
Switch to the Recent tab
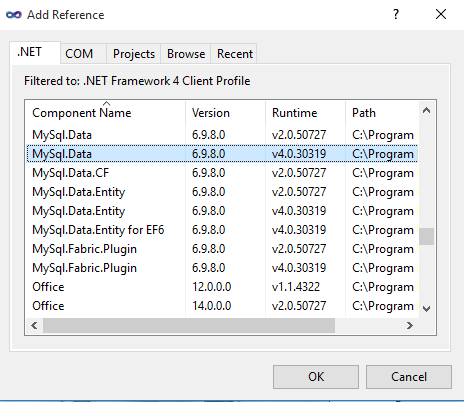pyautogui.click(x=234, y=54)
